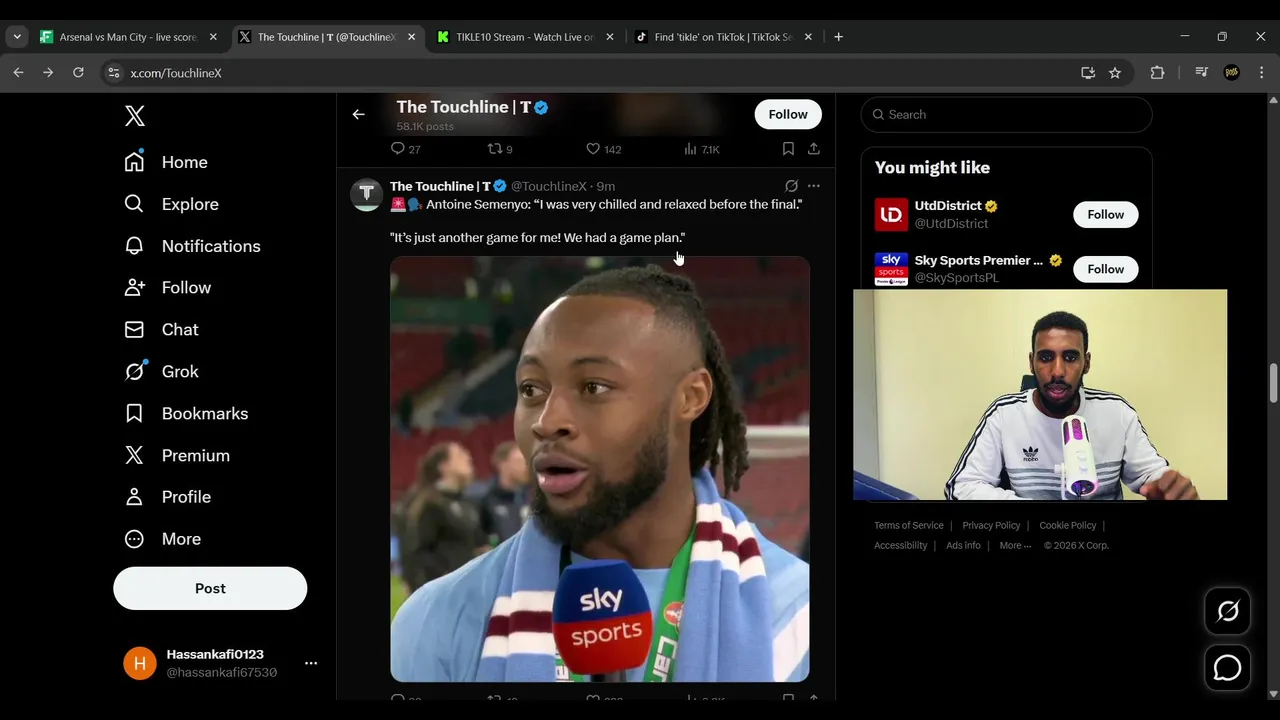Viewport: 1280px width, 720px height.
Task: Open the 9m timestamp link
Action: (x=605, y=186)
